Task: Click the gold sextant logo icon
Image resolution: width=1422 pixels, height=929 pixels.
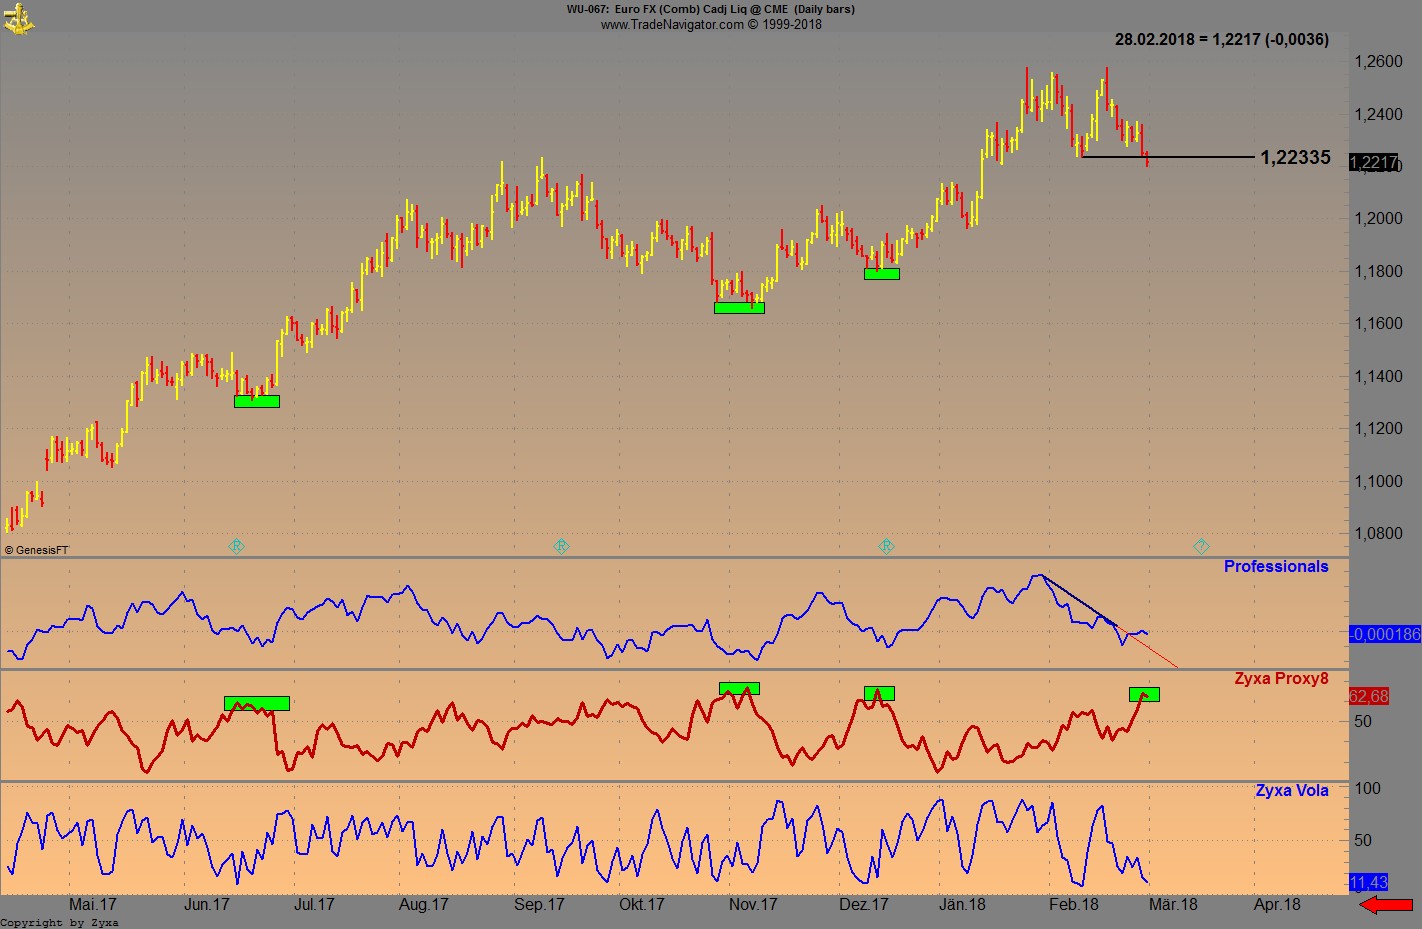Action: pos(18,18)
